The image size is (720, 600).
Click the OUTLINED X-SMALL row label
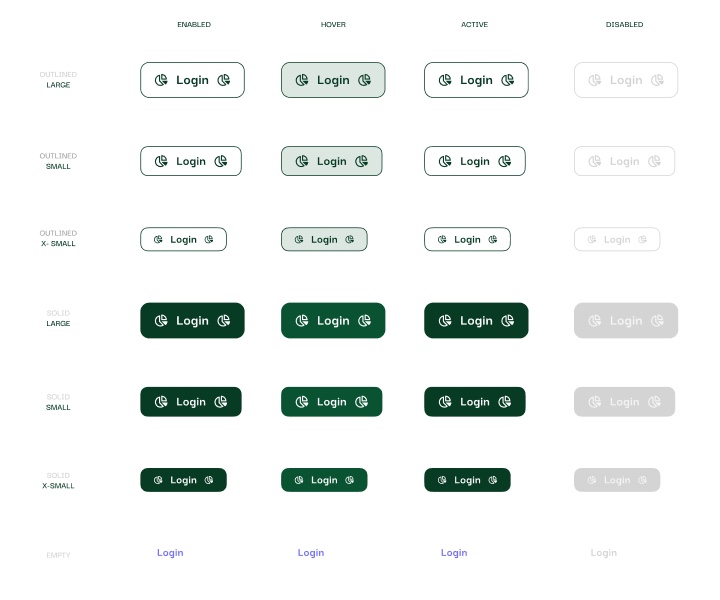click(58, 238)
